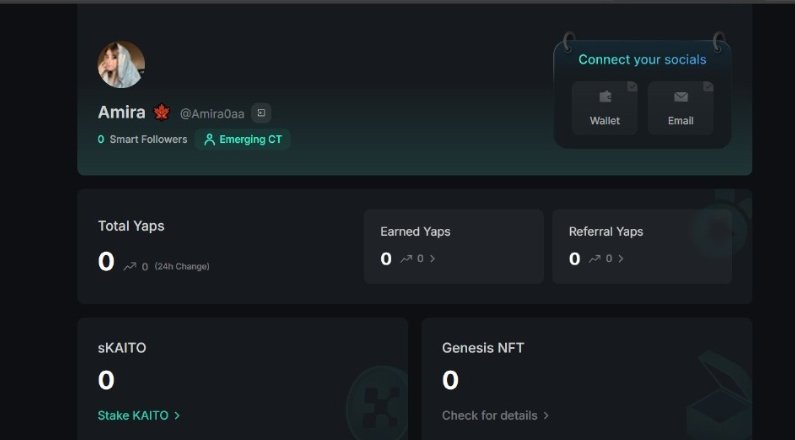Click the trend arrow icon in Earned Yaps
Viewport: 795px width, 440px height.
point(406,259)
